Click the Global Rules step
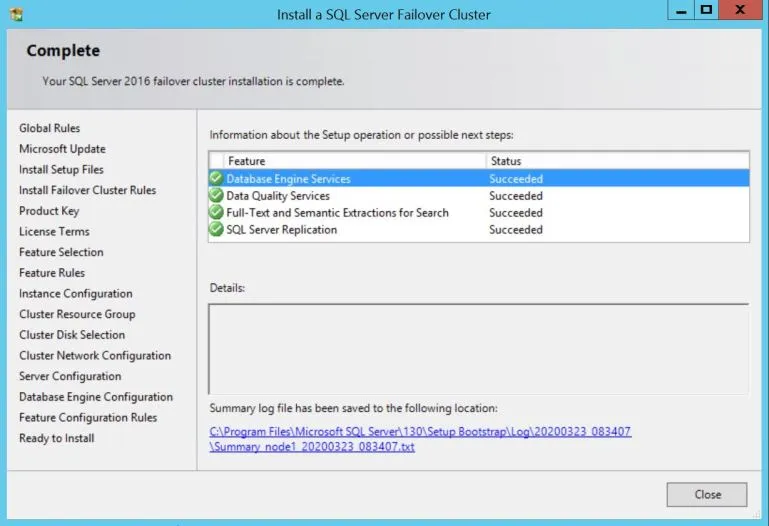Image resolution: width=769 pixels, height=526 pixels. (50, 128)
